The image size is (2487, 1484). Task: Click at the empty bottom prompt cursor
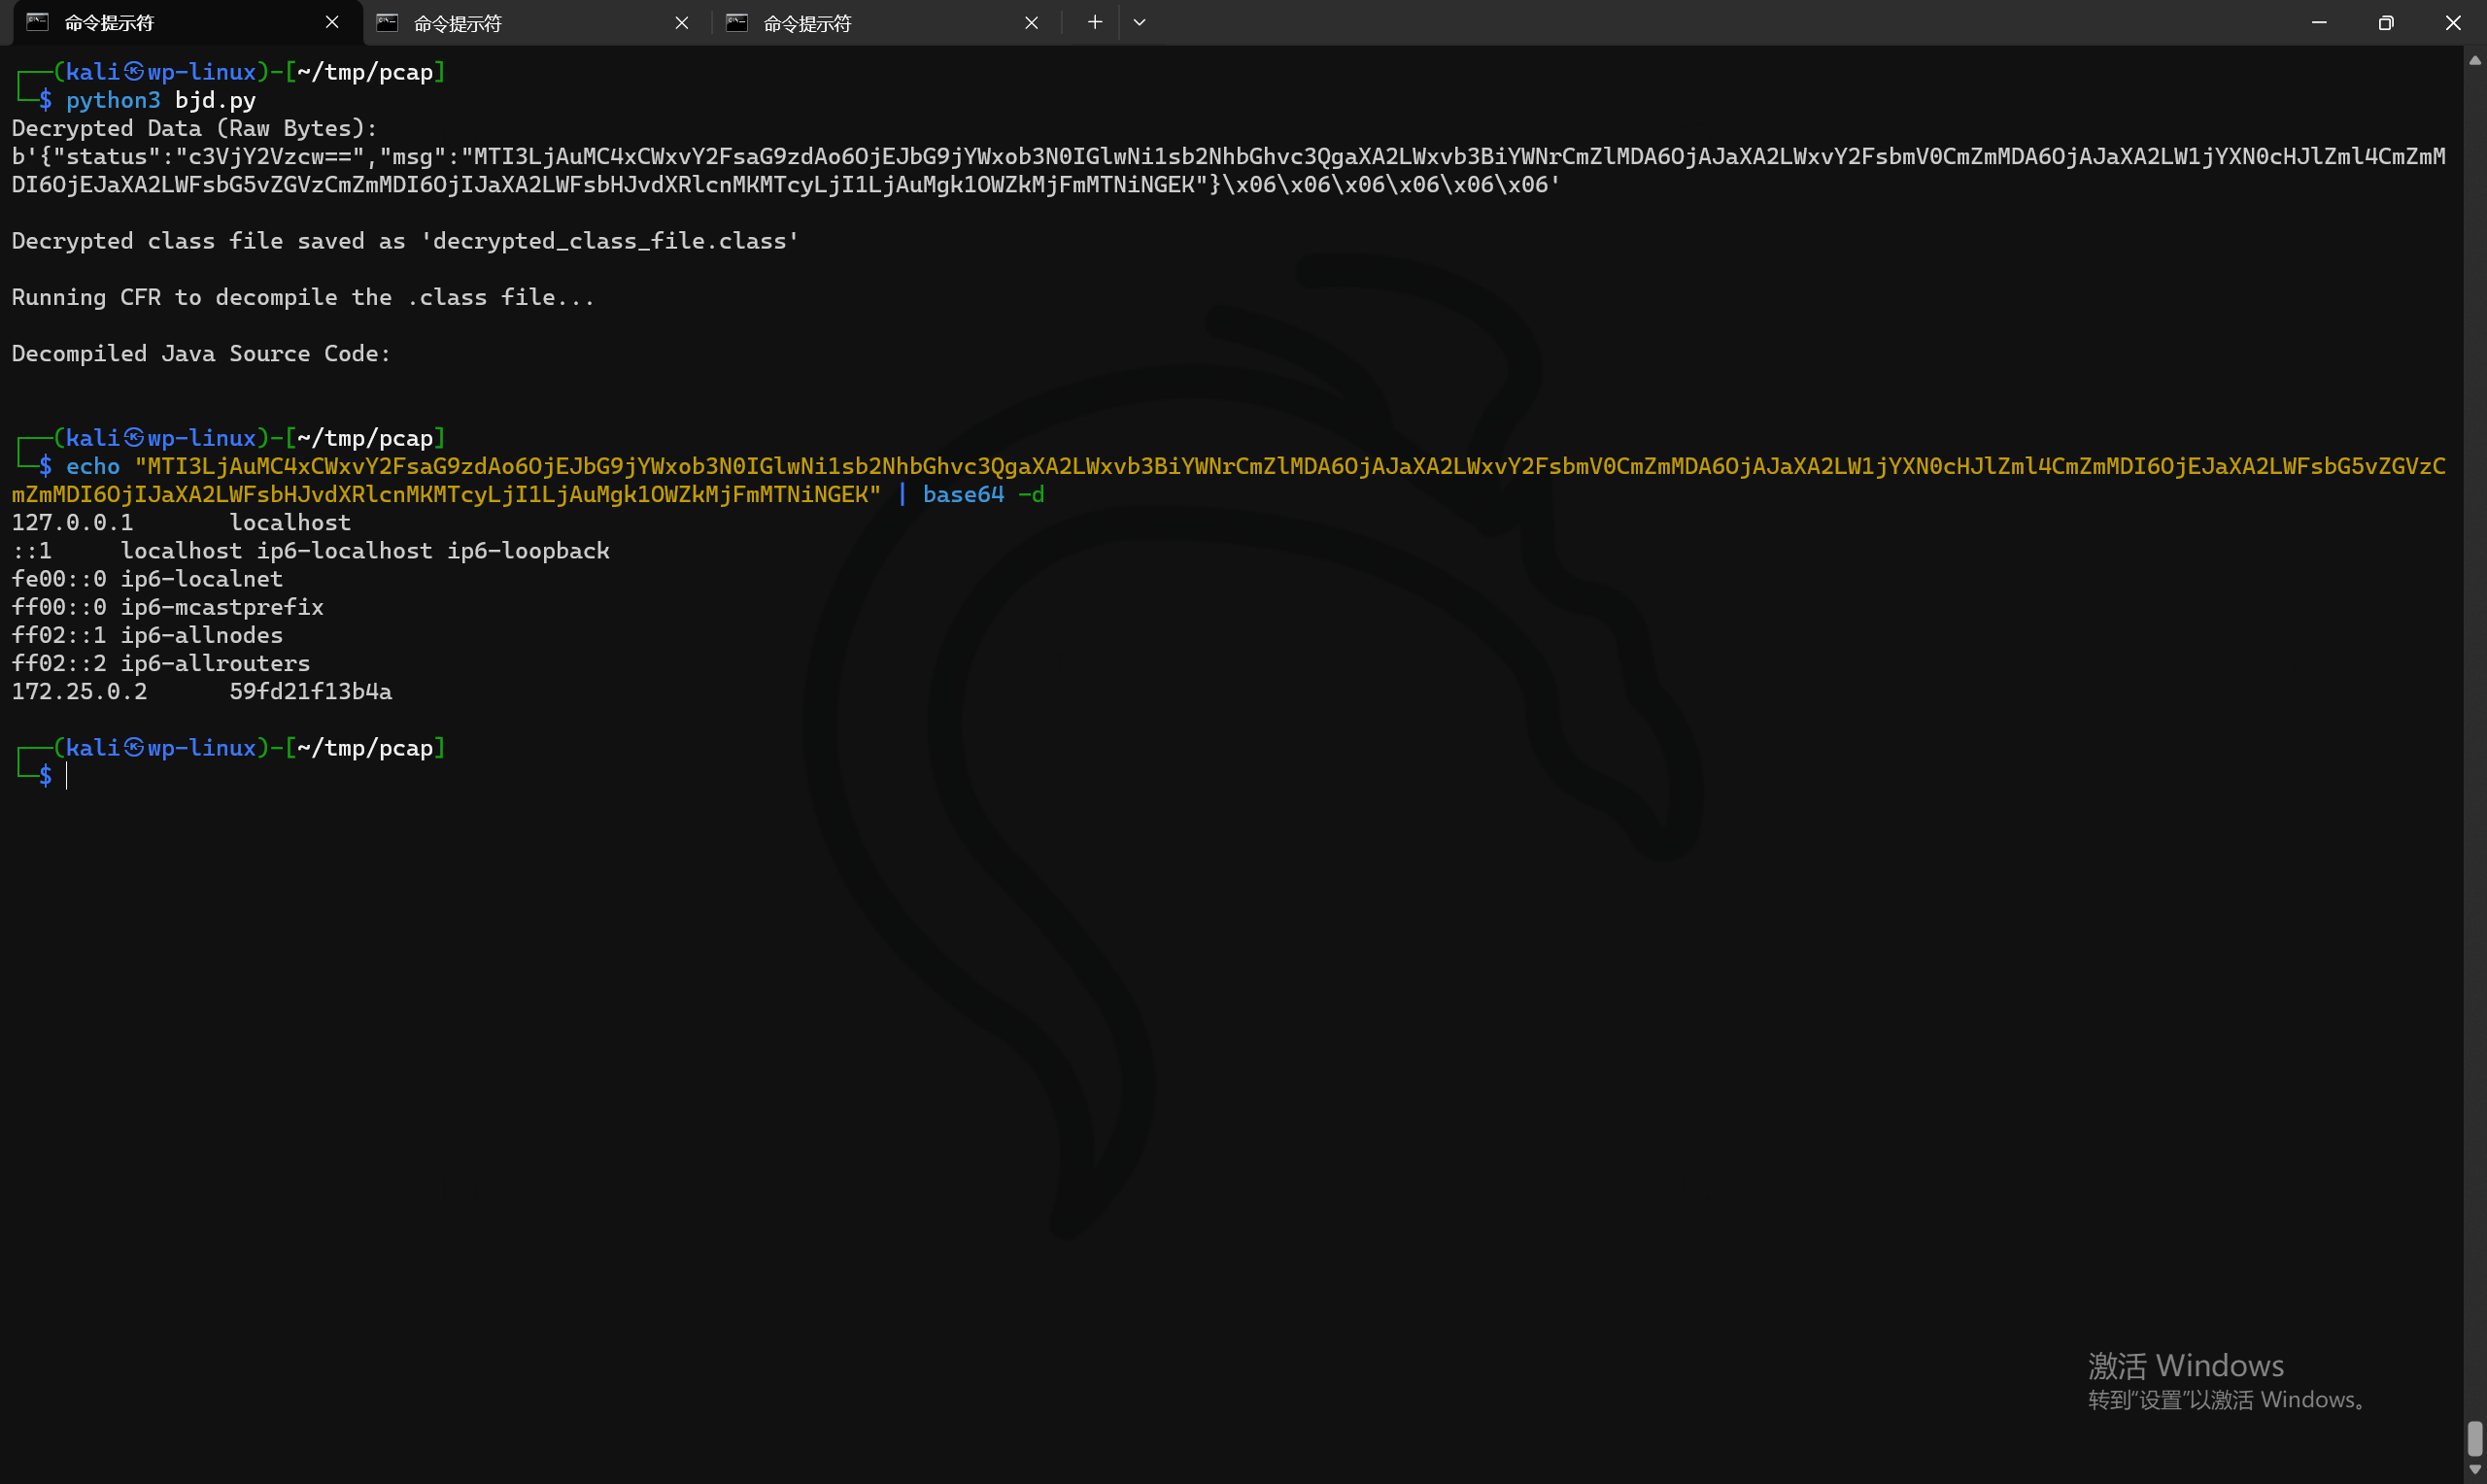(x=68, y=775)
